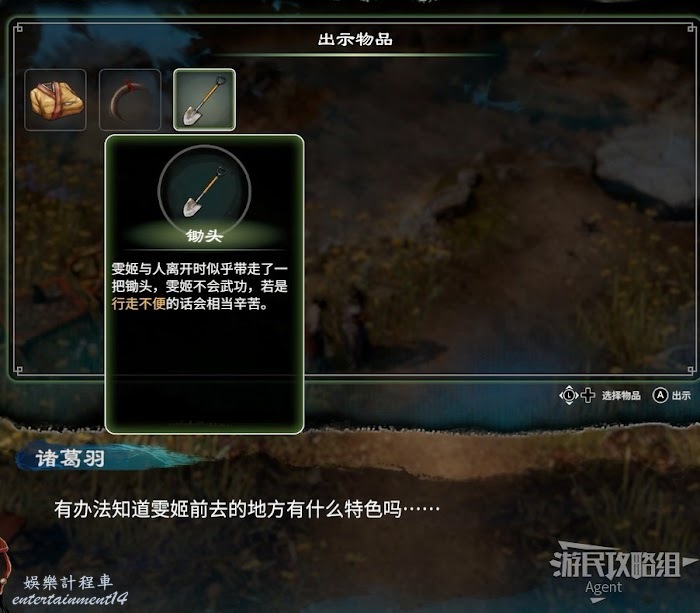Image resolution: width=700 pixels, height=613 pixels.
Task: Click the 诸葛羽 speaker name banner
Action: click(x=70, y=459)
